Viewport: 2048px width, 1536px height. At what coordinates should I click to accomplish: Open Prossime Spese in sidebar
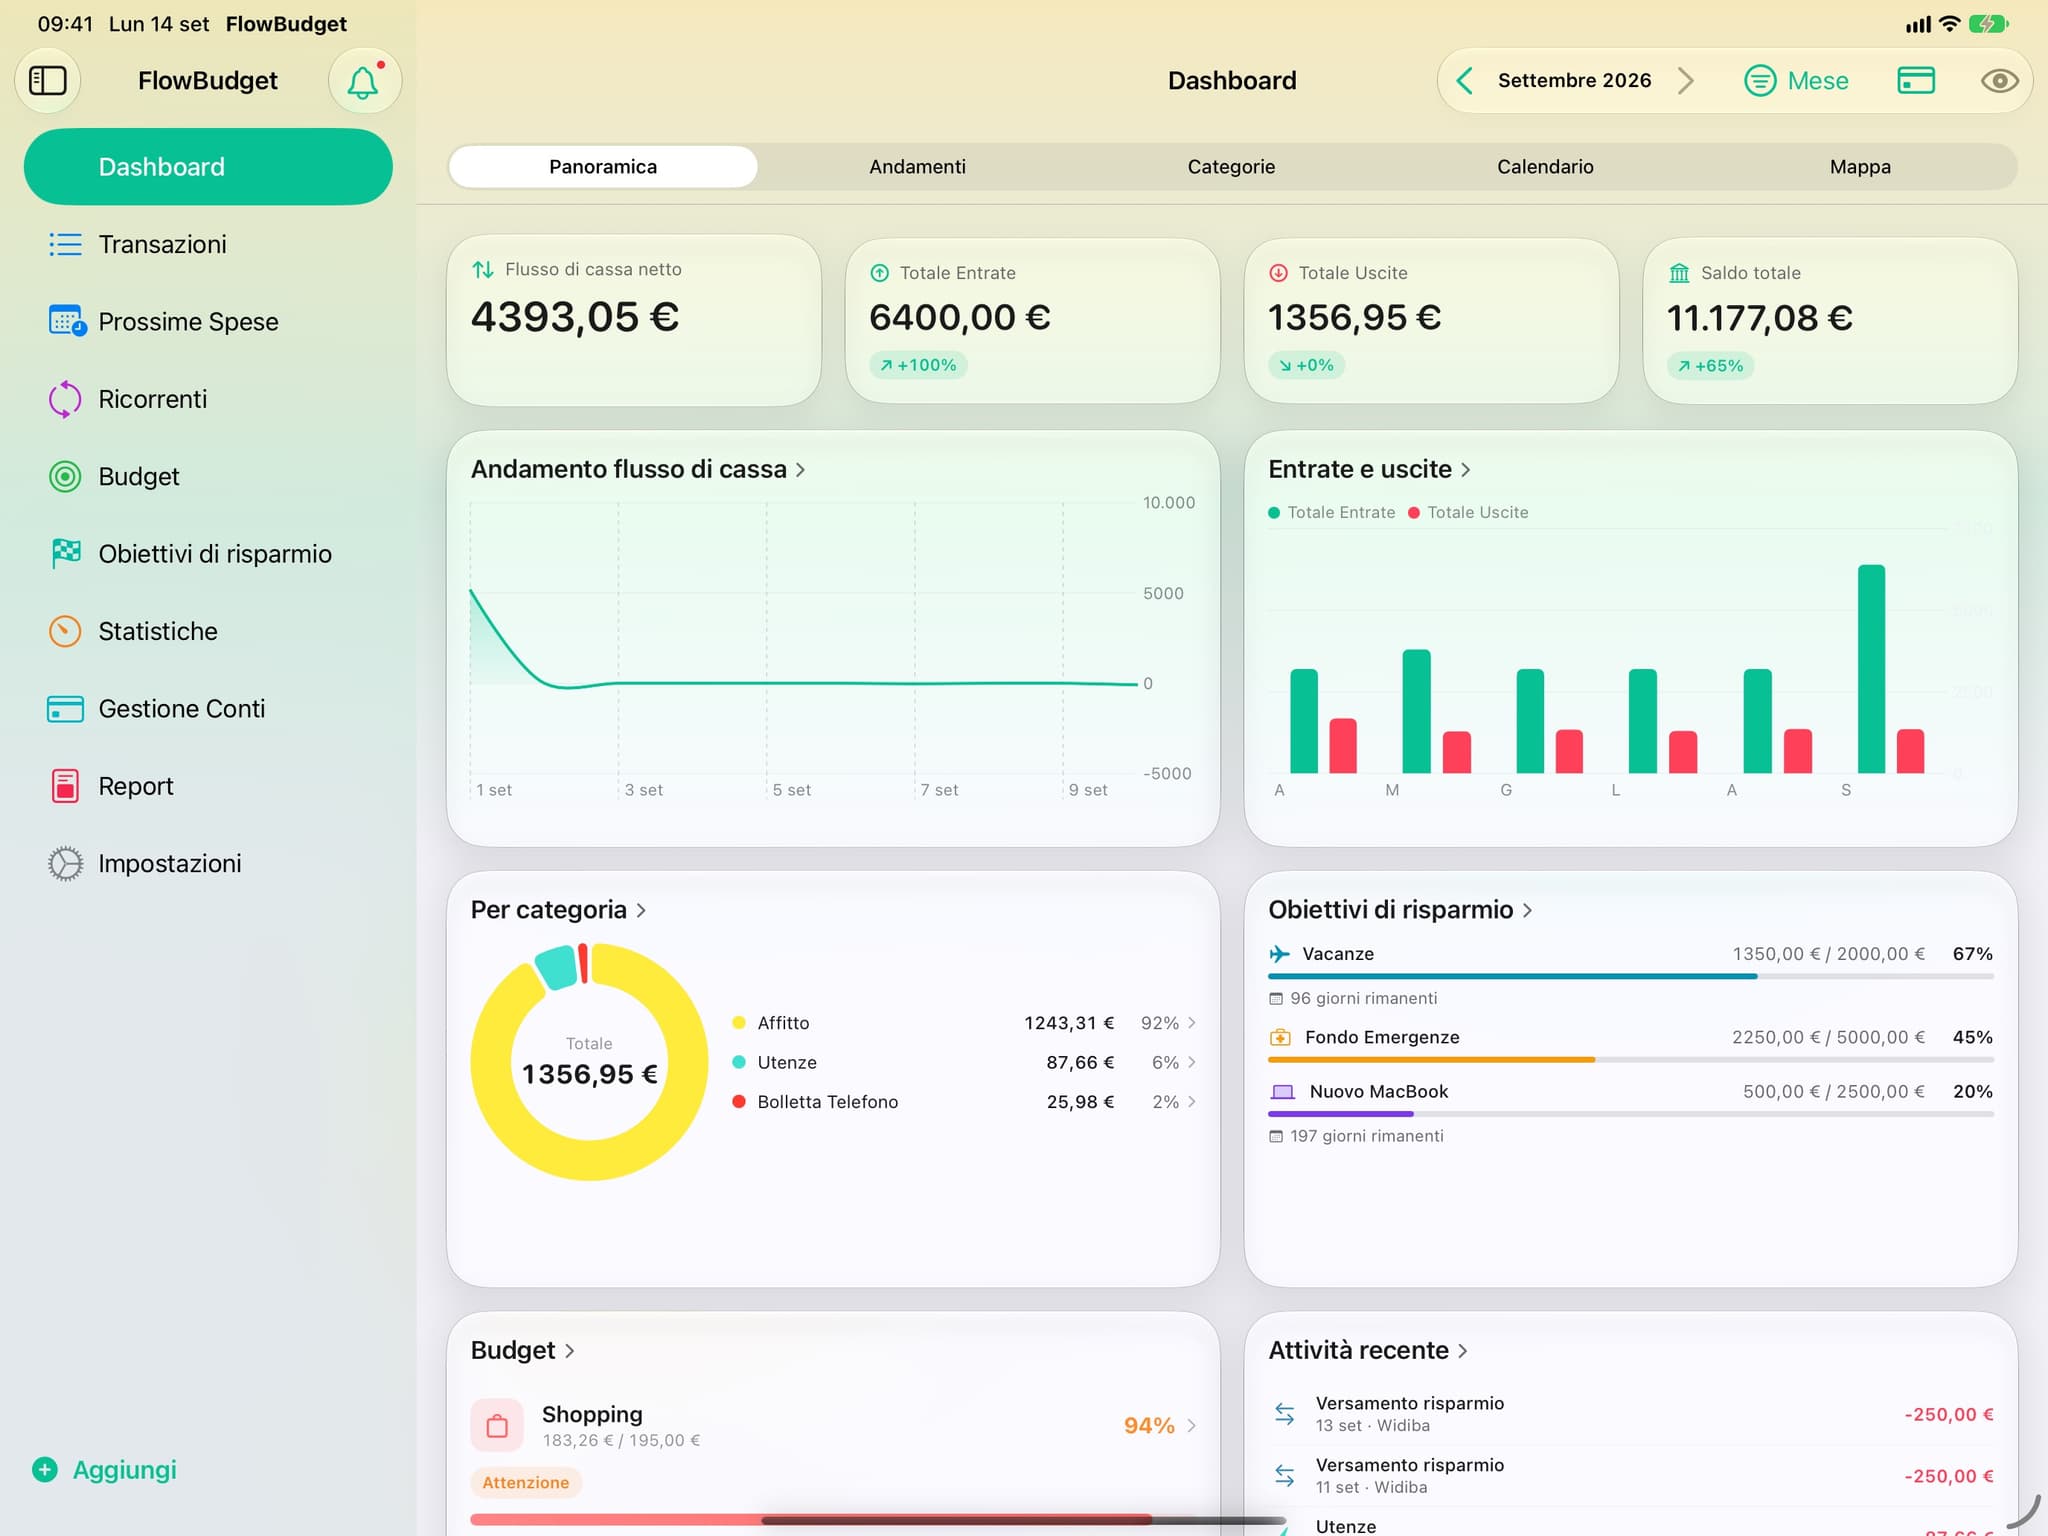pos(208,321)
